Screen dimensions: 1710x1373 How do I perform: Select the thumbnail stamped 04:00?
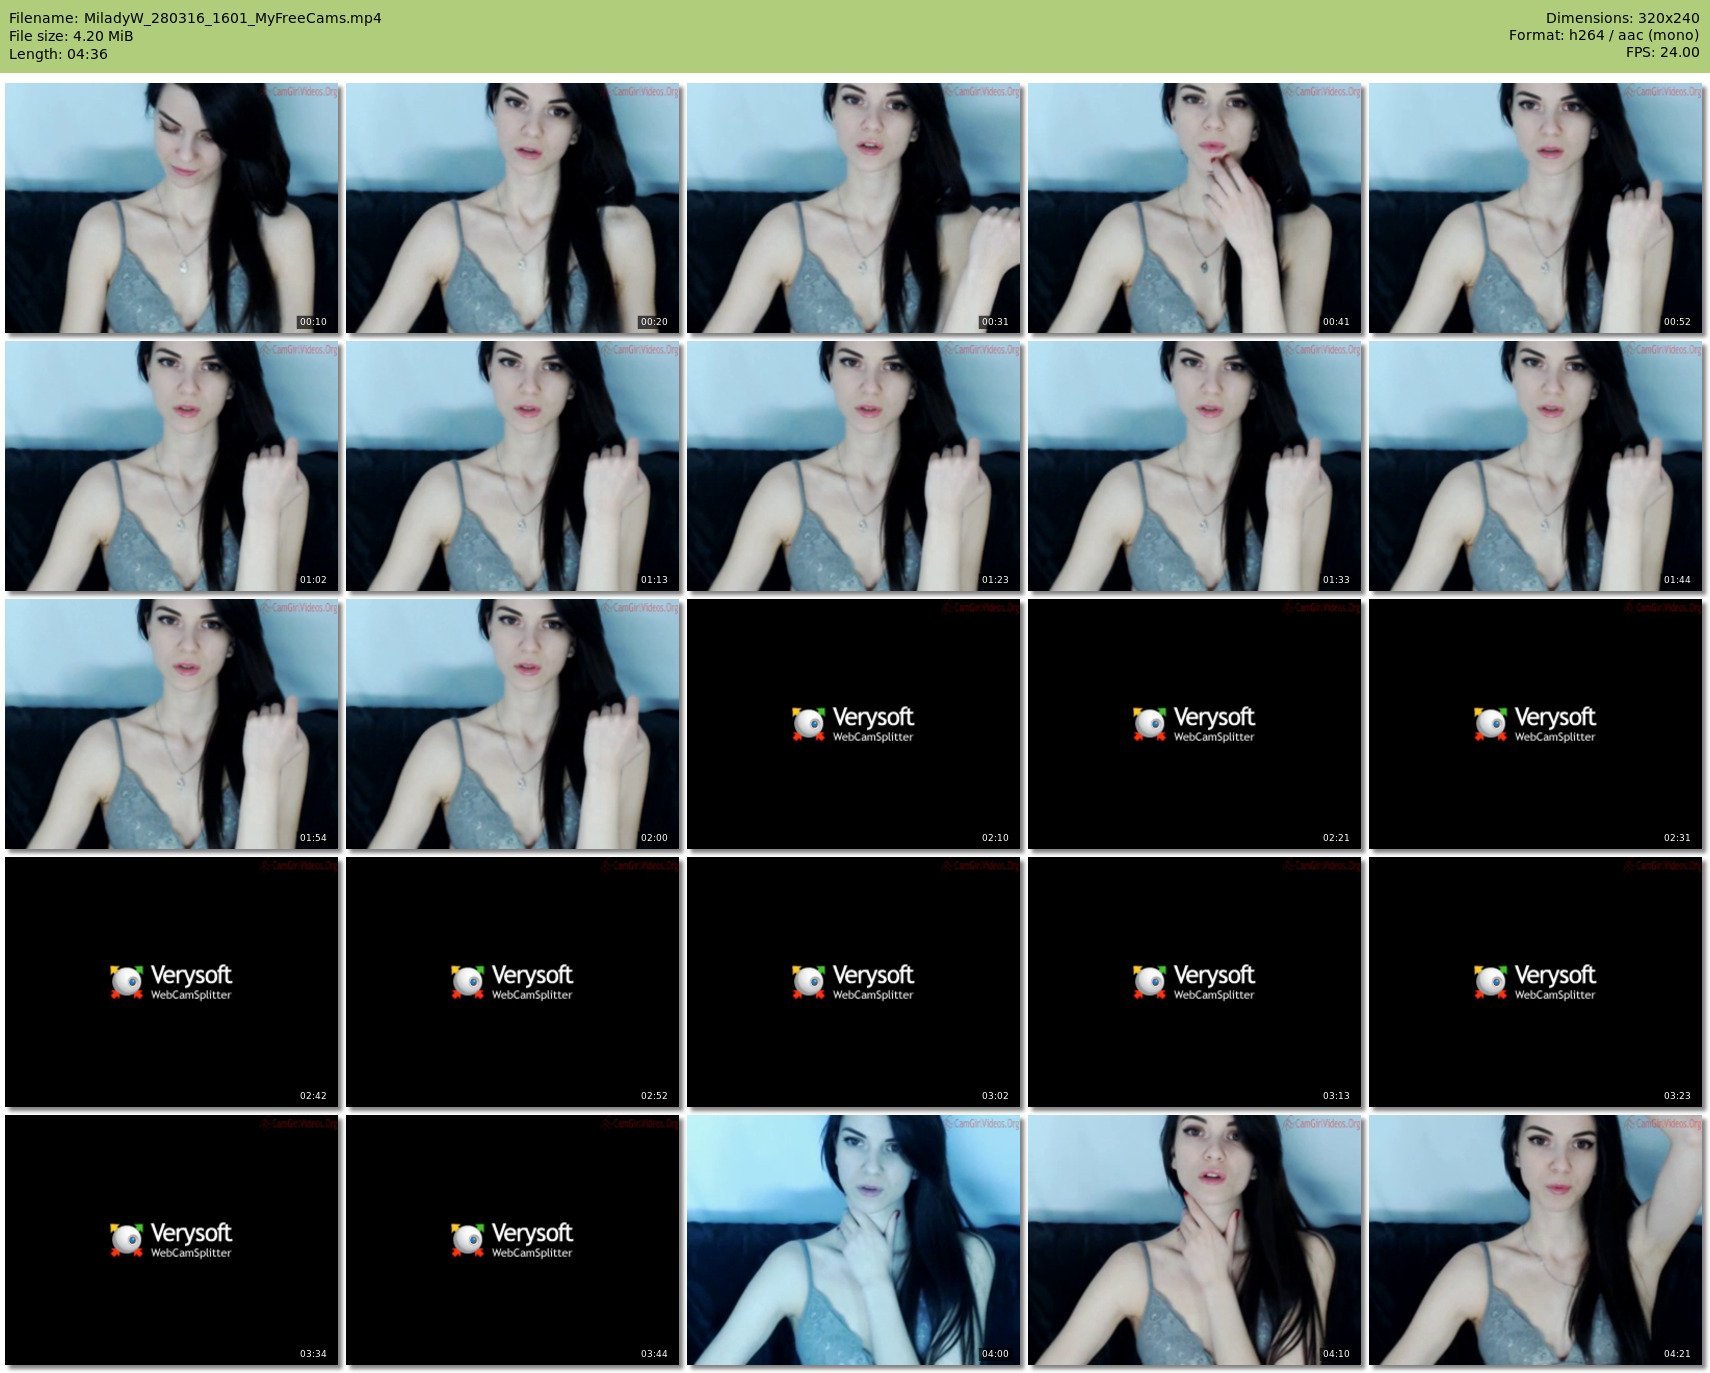(x=854, y=1240)
